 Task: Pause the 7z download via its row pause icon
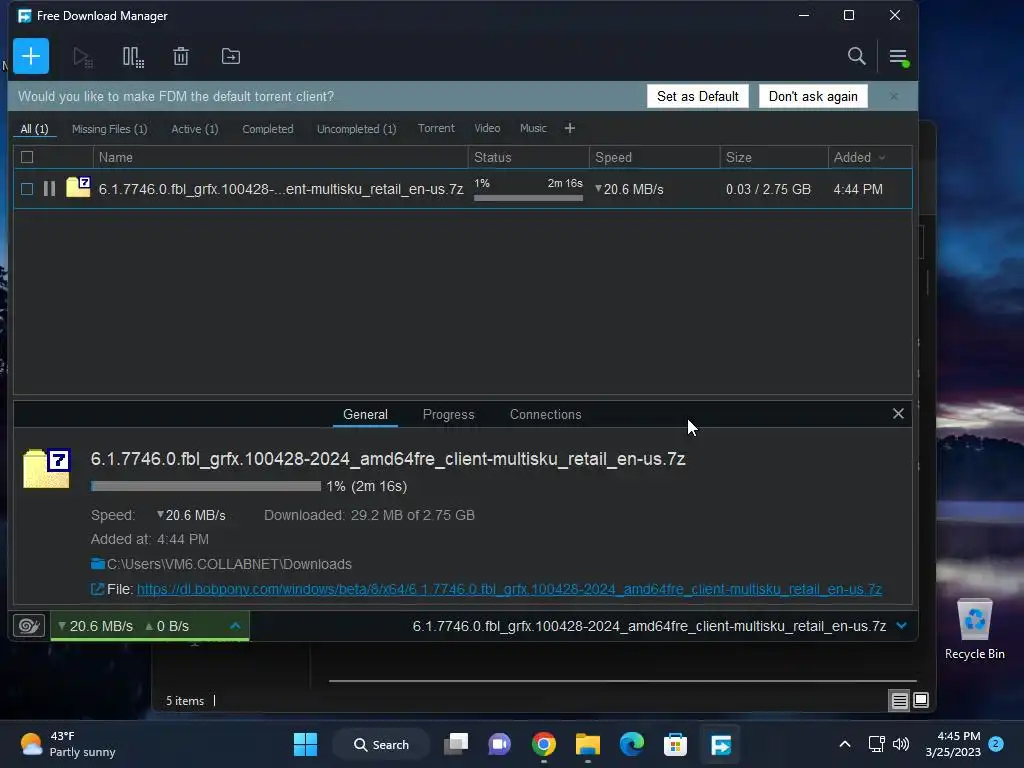point(49,189)
